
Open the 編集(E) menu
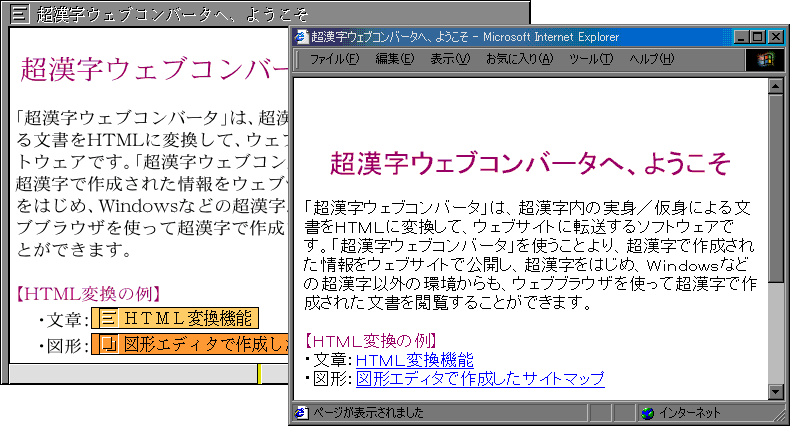(394, 59)
